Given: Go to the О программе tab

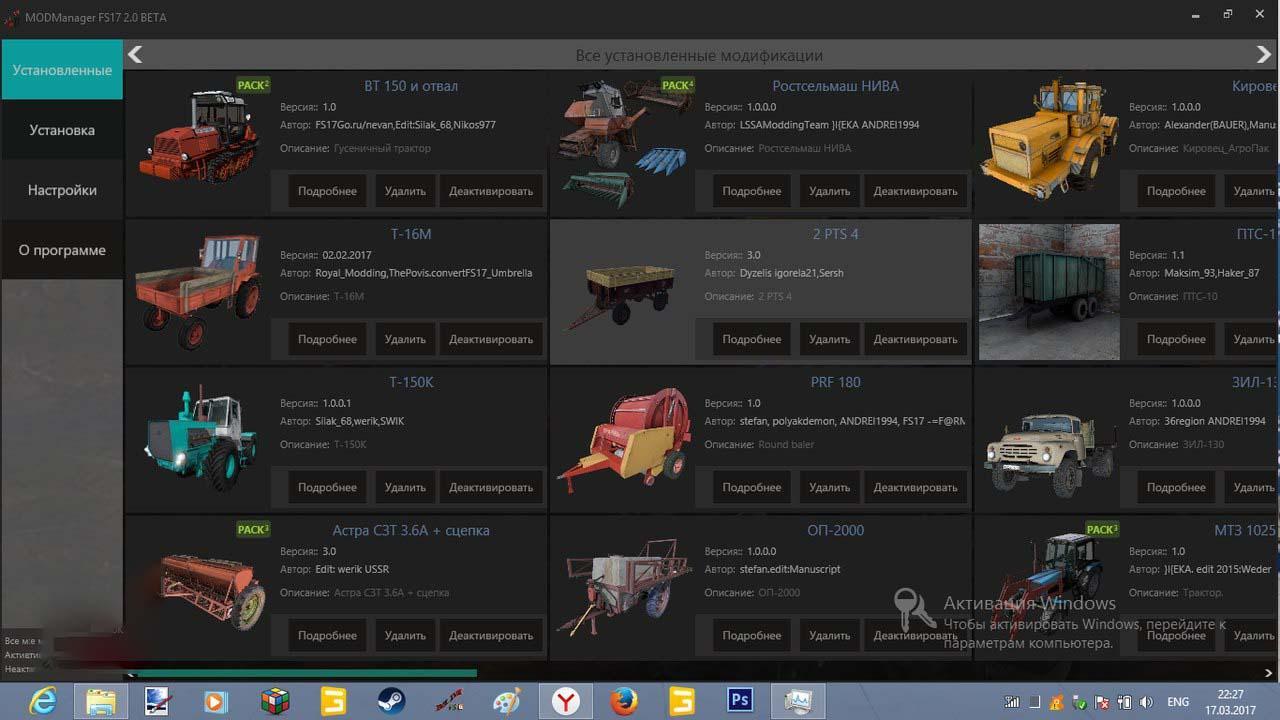Looking at the screenshot, I should click(x=62, y=250).
